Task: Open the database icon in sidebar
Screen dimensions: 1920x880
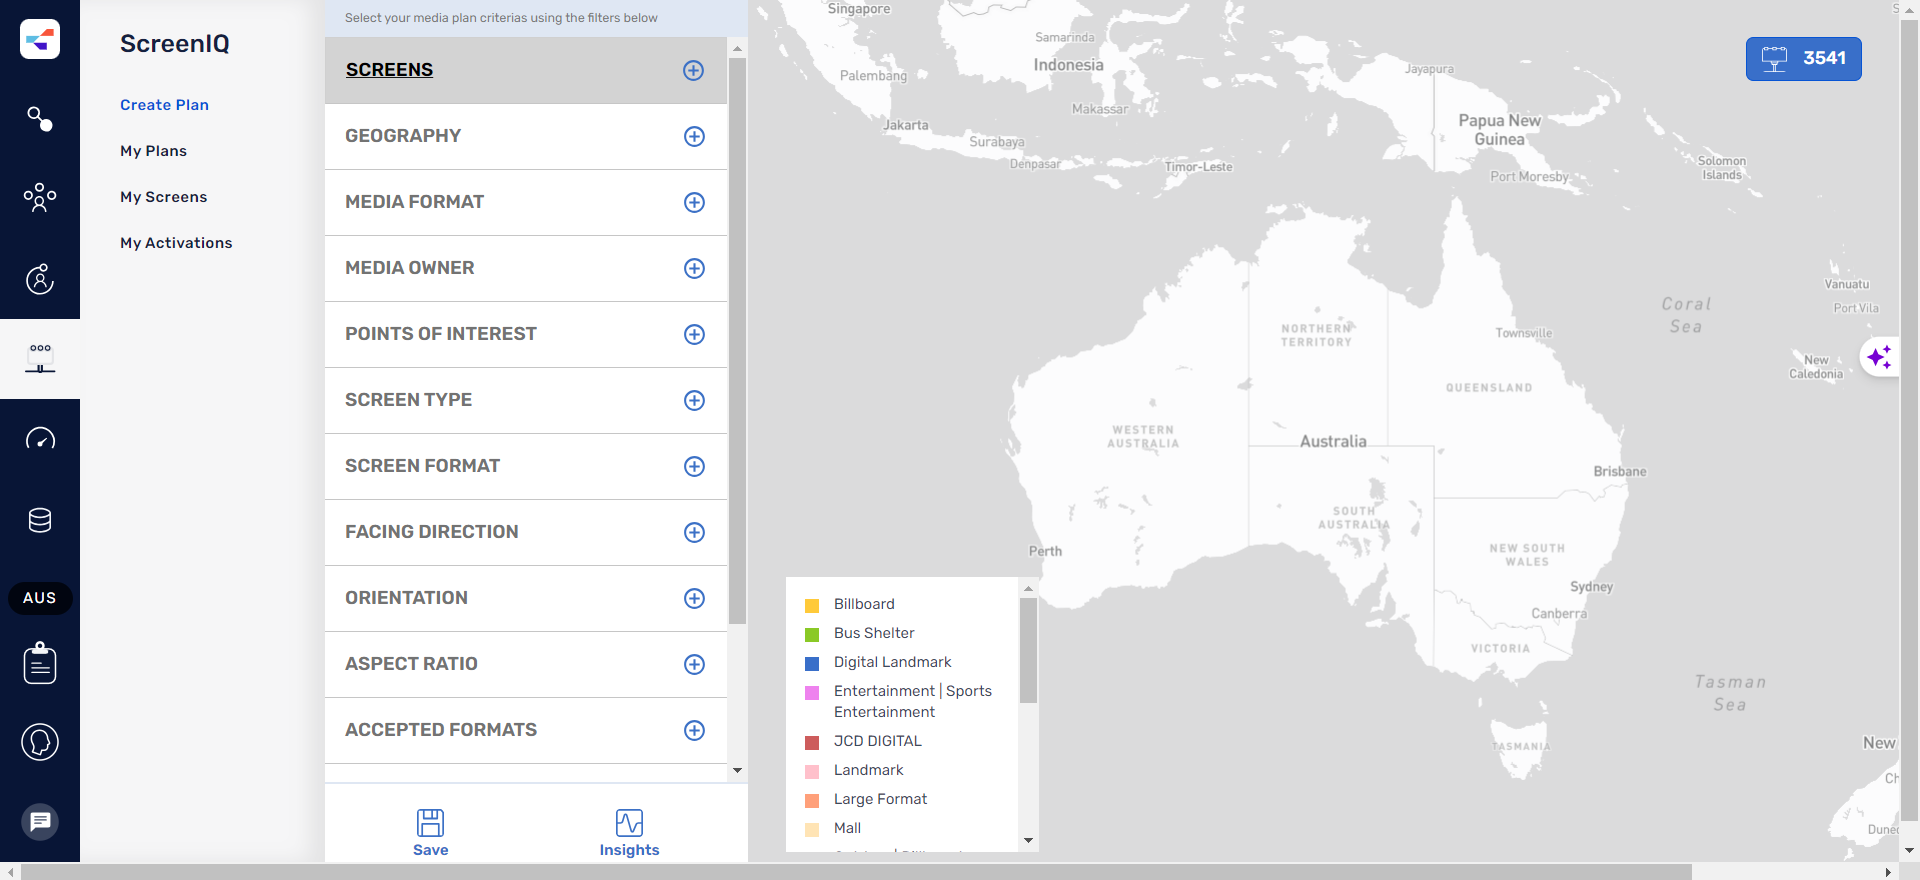Action: (40, 520)
